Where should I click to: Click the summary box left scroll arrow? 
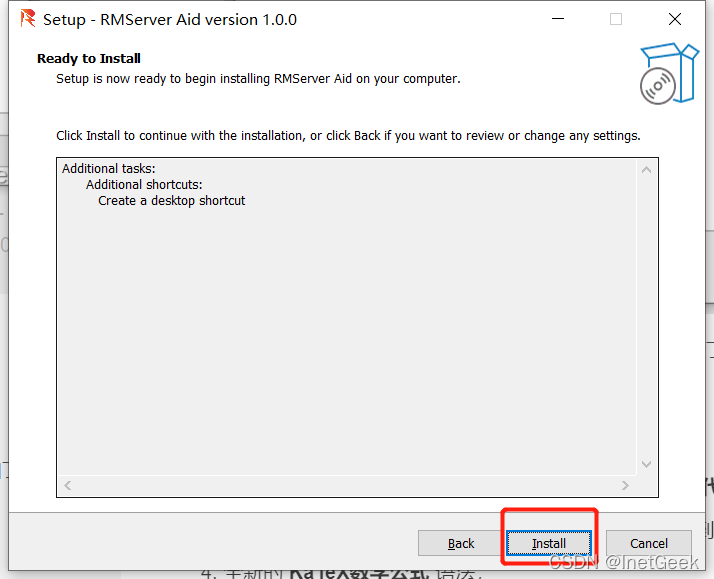[x=68, y=485]
